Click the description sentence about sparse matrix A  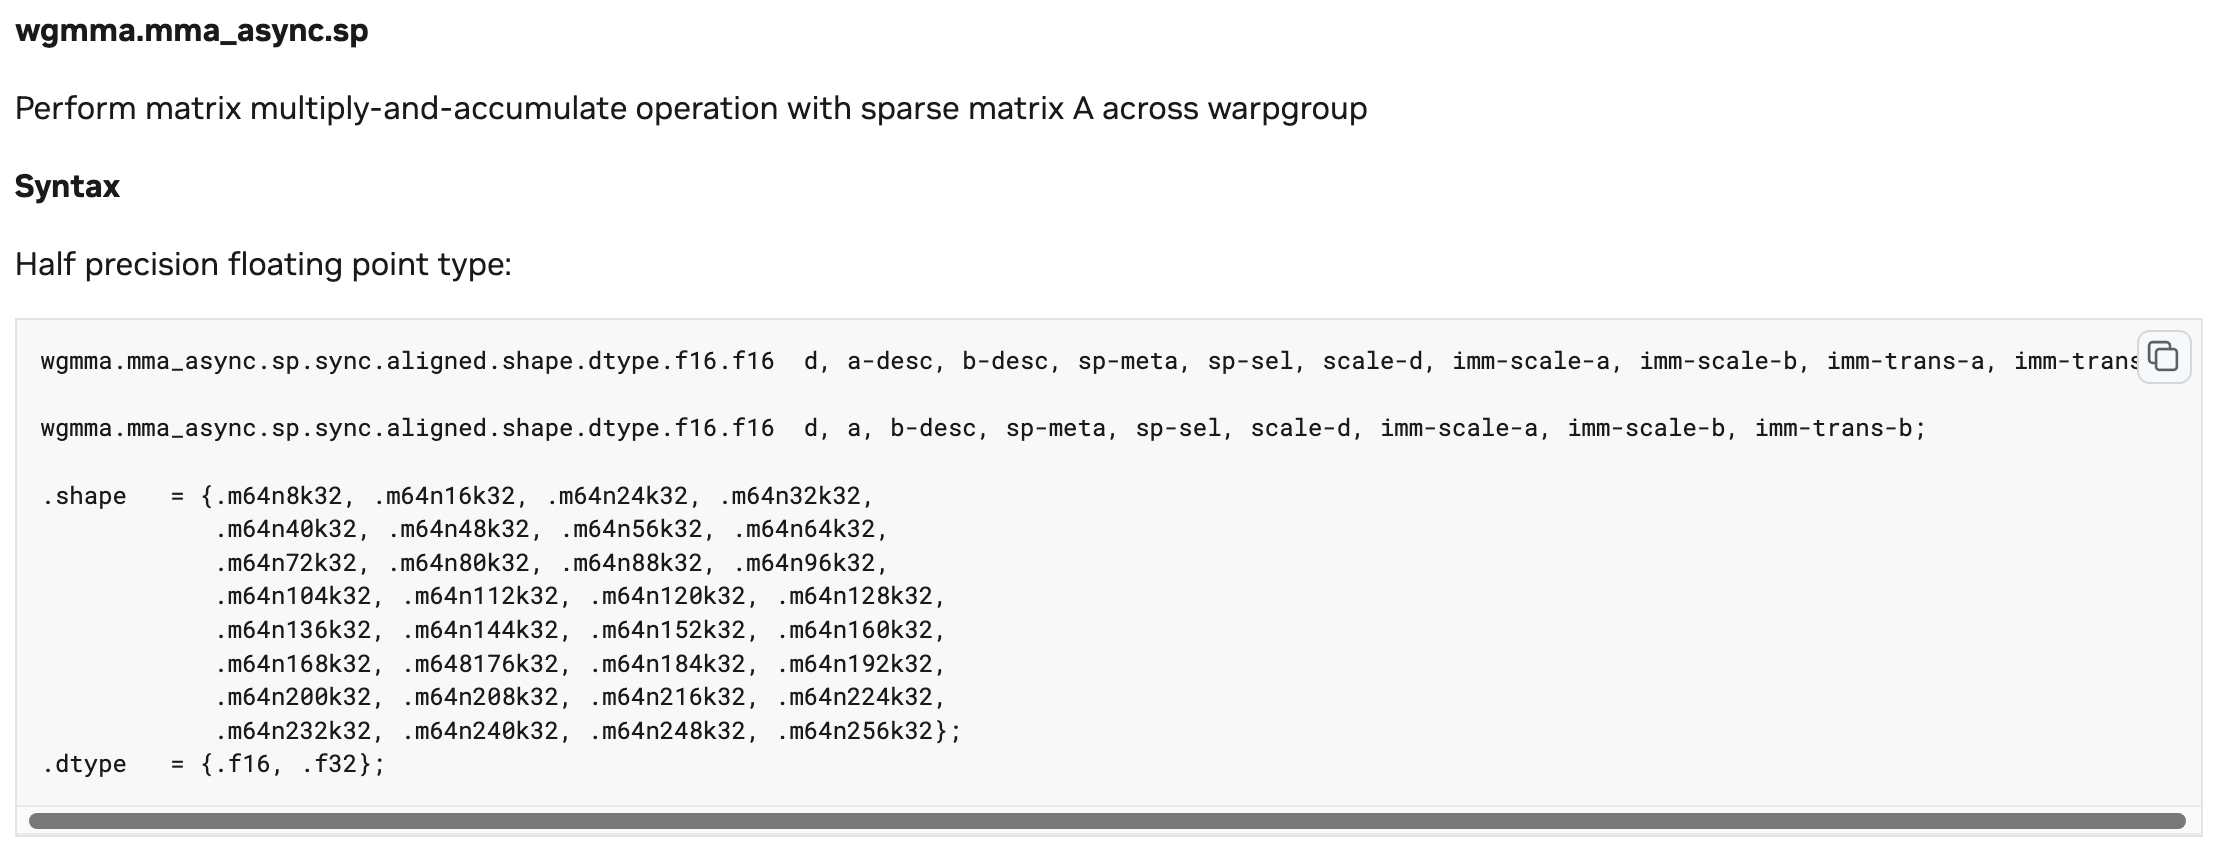pos(690,108)
